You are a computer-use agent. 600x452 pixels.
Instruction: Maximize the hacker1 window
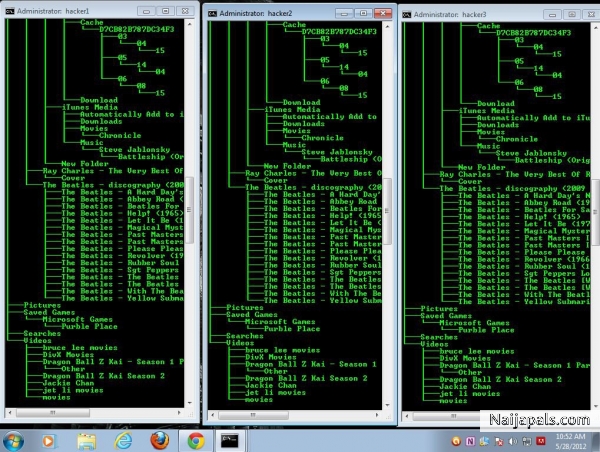(166, 11)
